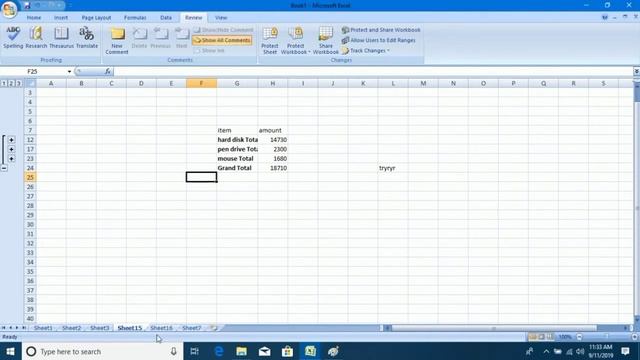
Task: Select the column G header
Action: [237, 83]
